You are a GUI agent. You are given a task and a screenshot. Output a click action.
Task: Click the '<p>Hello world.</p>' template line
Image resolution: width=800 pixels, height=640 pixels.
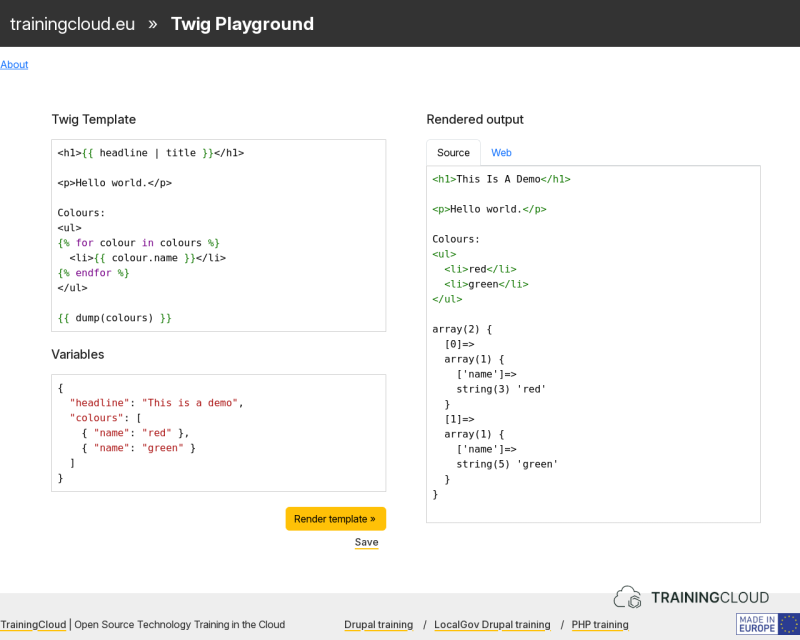pyautogui.click(x=115, y=183)
